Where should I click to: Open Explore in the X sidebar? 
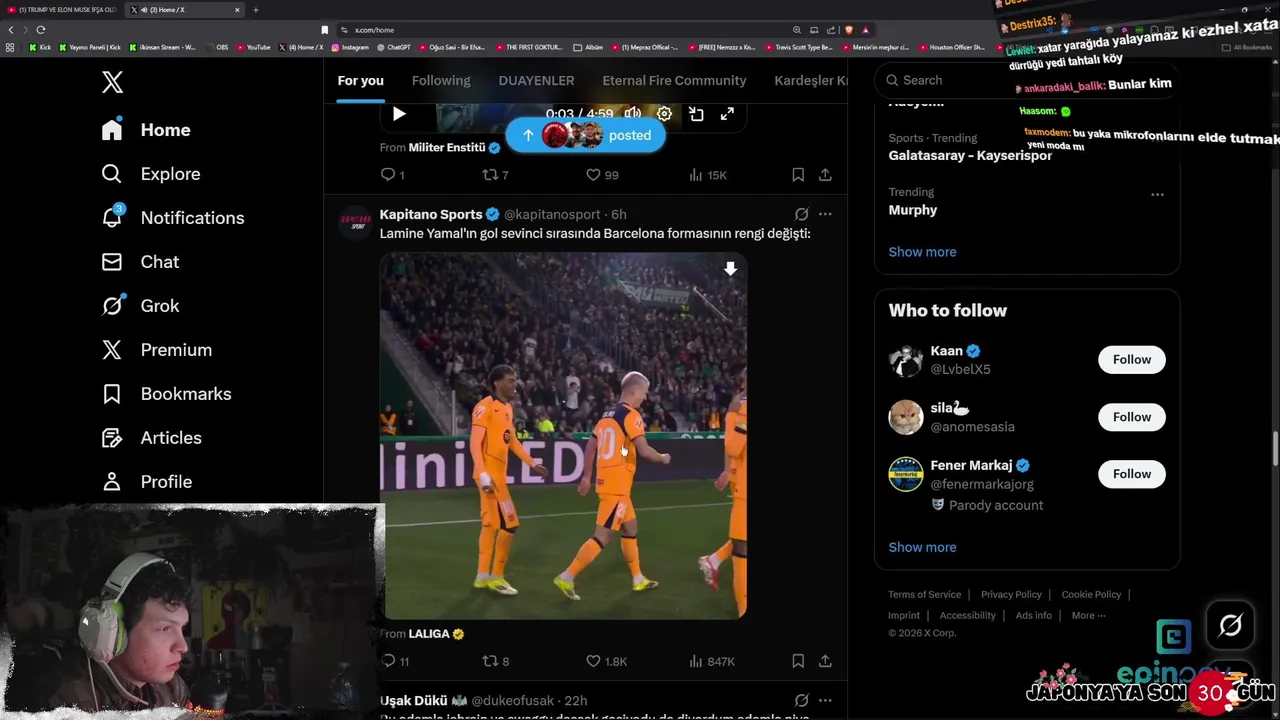click(x=151, y=174)
